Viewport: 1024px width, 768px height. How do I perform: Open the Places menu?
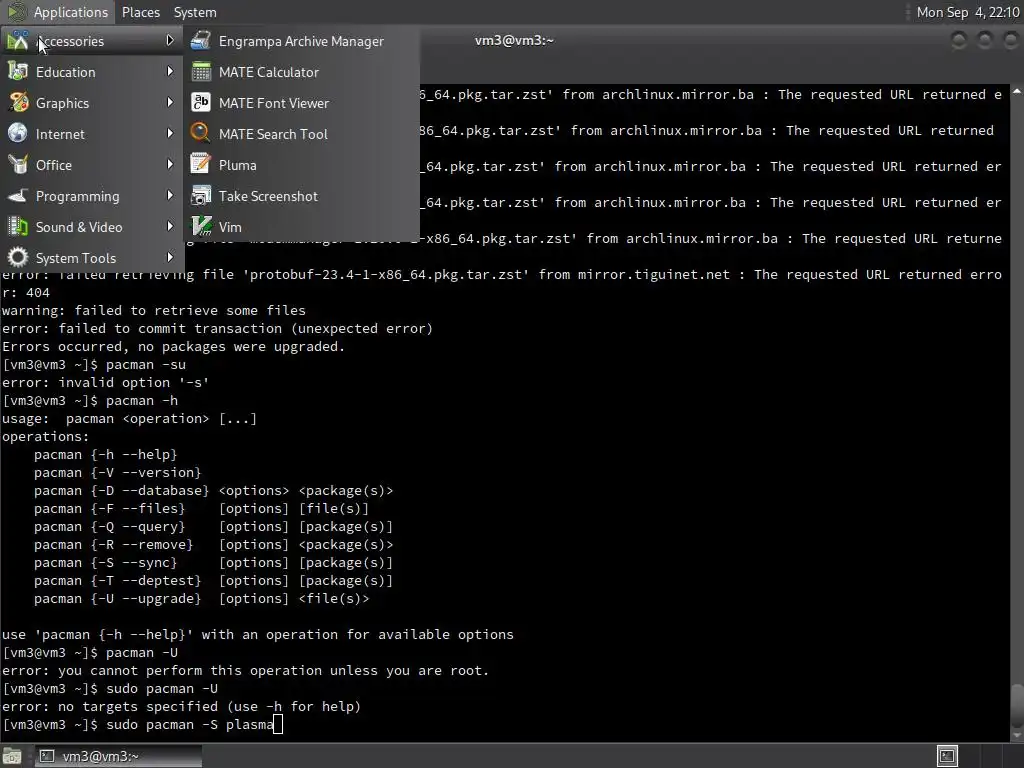[x=140, y=12]
